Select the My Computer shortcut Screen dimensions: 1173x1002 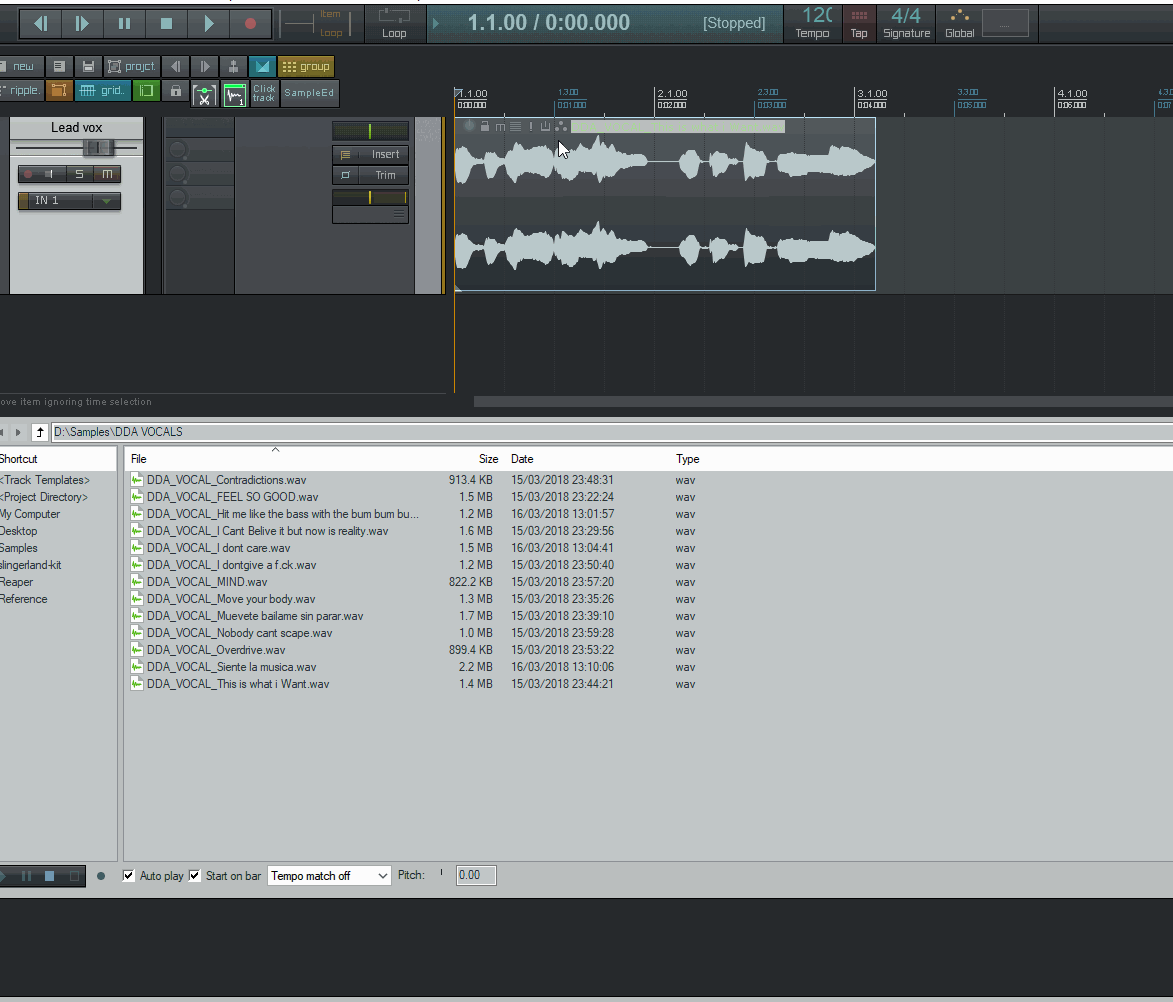click(x=30, y=514)
